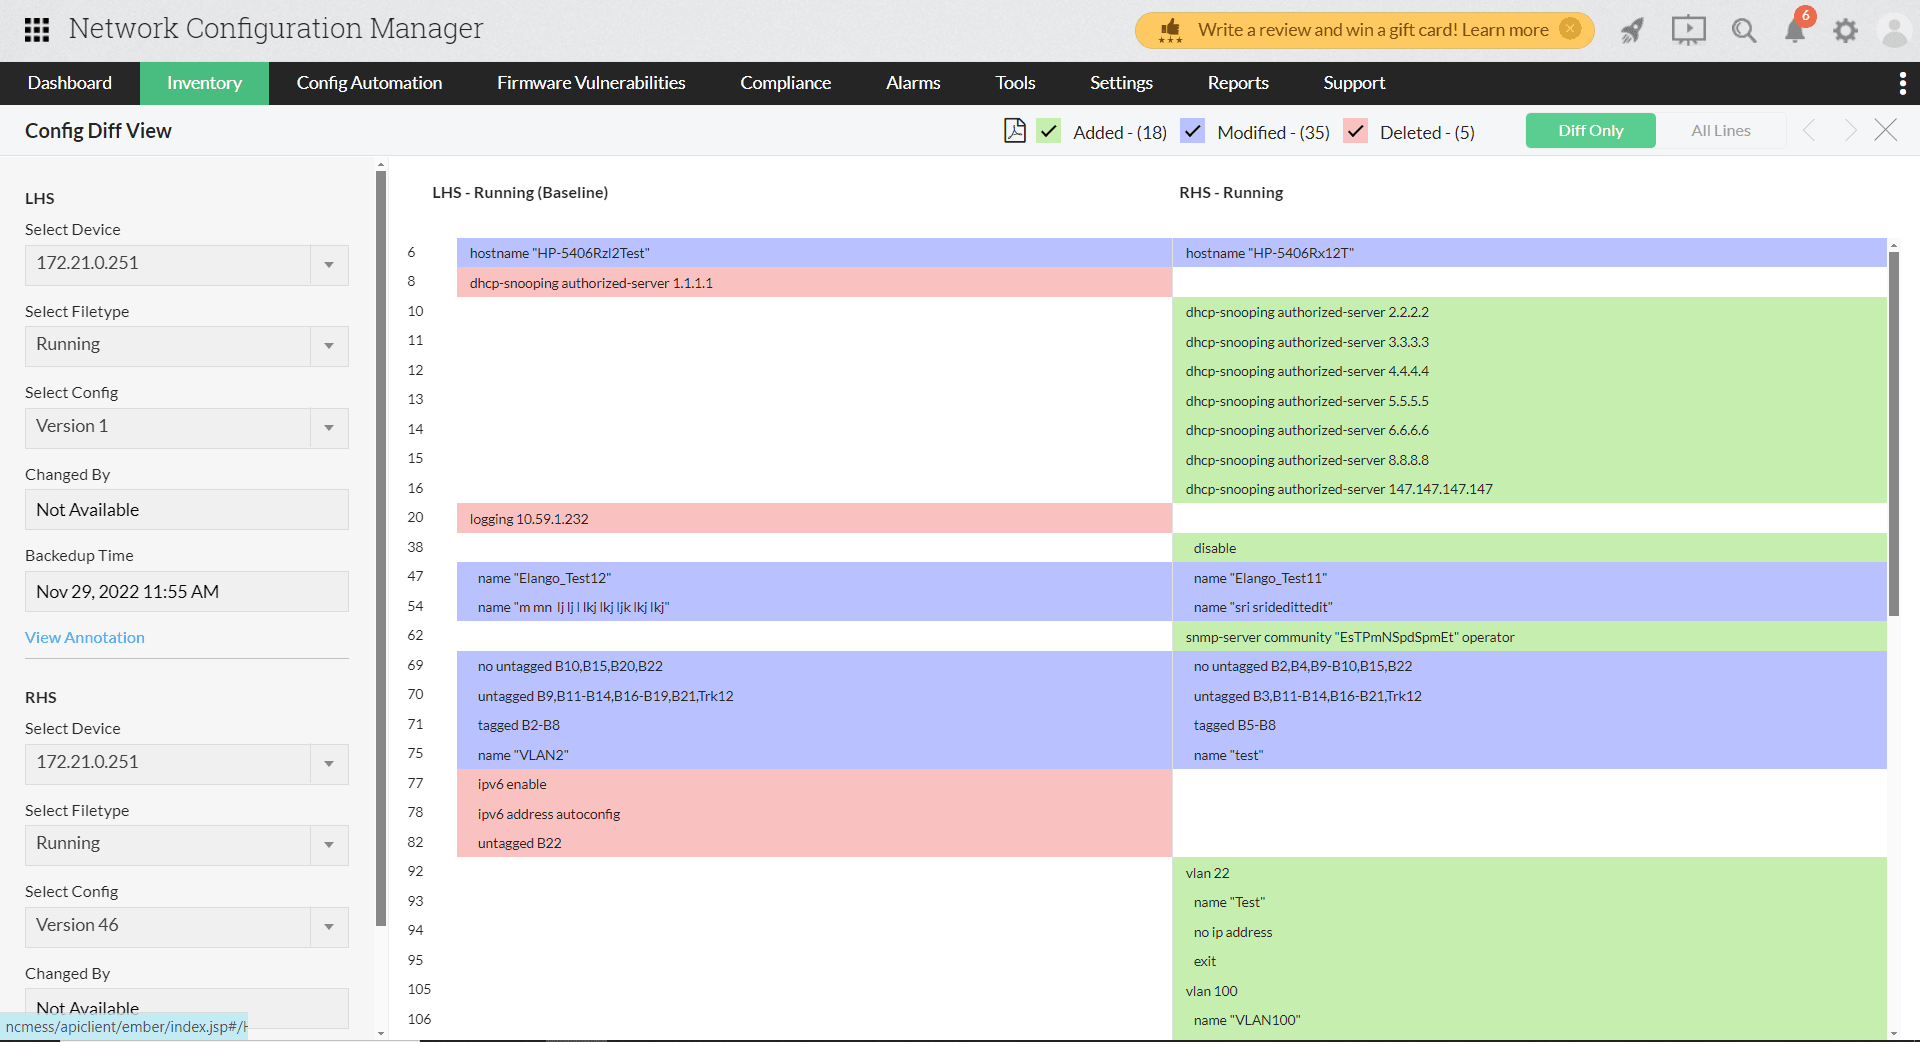Open the global search magnifier

1742,31
